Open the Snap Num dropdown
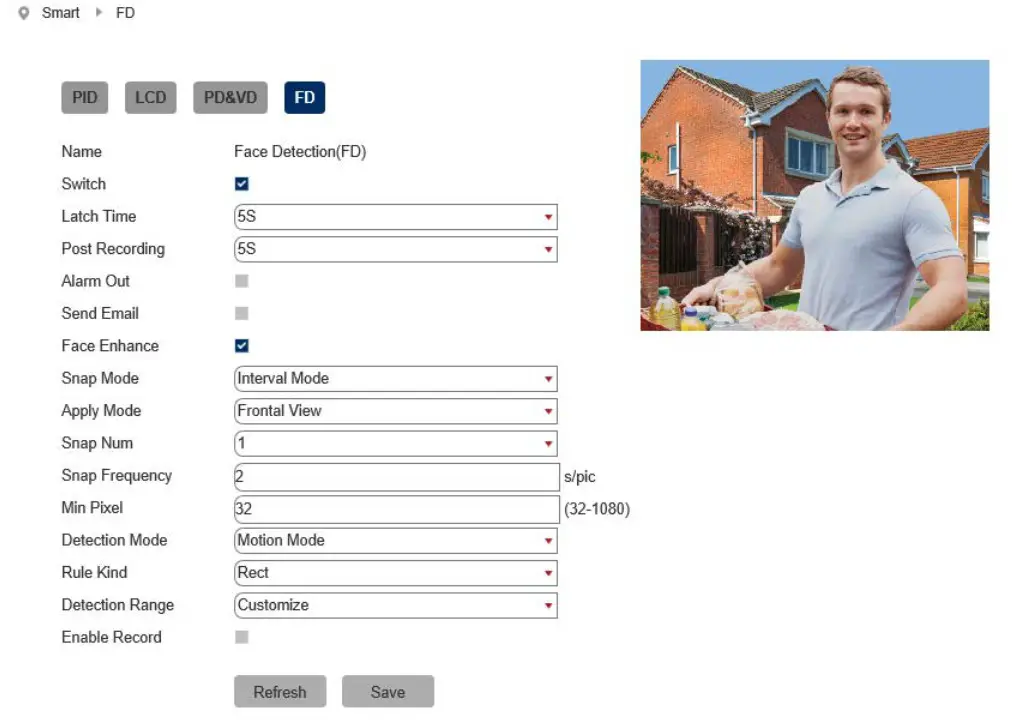The width and height of the screenshot is (1029, 720). [x=396, y=444]
